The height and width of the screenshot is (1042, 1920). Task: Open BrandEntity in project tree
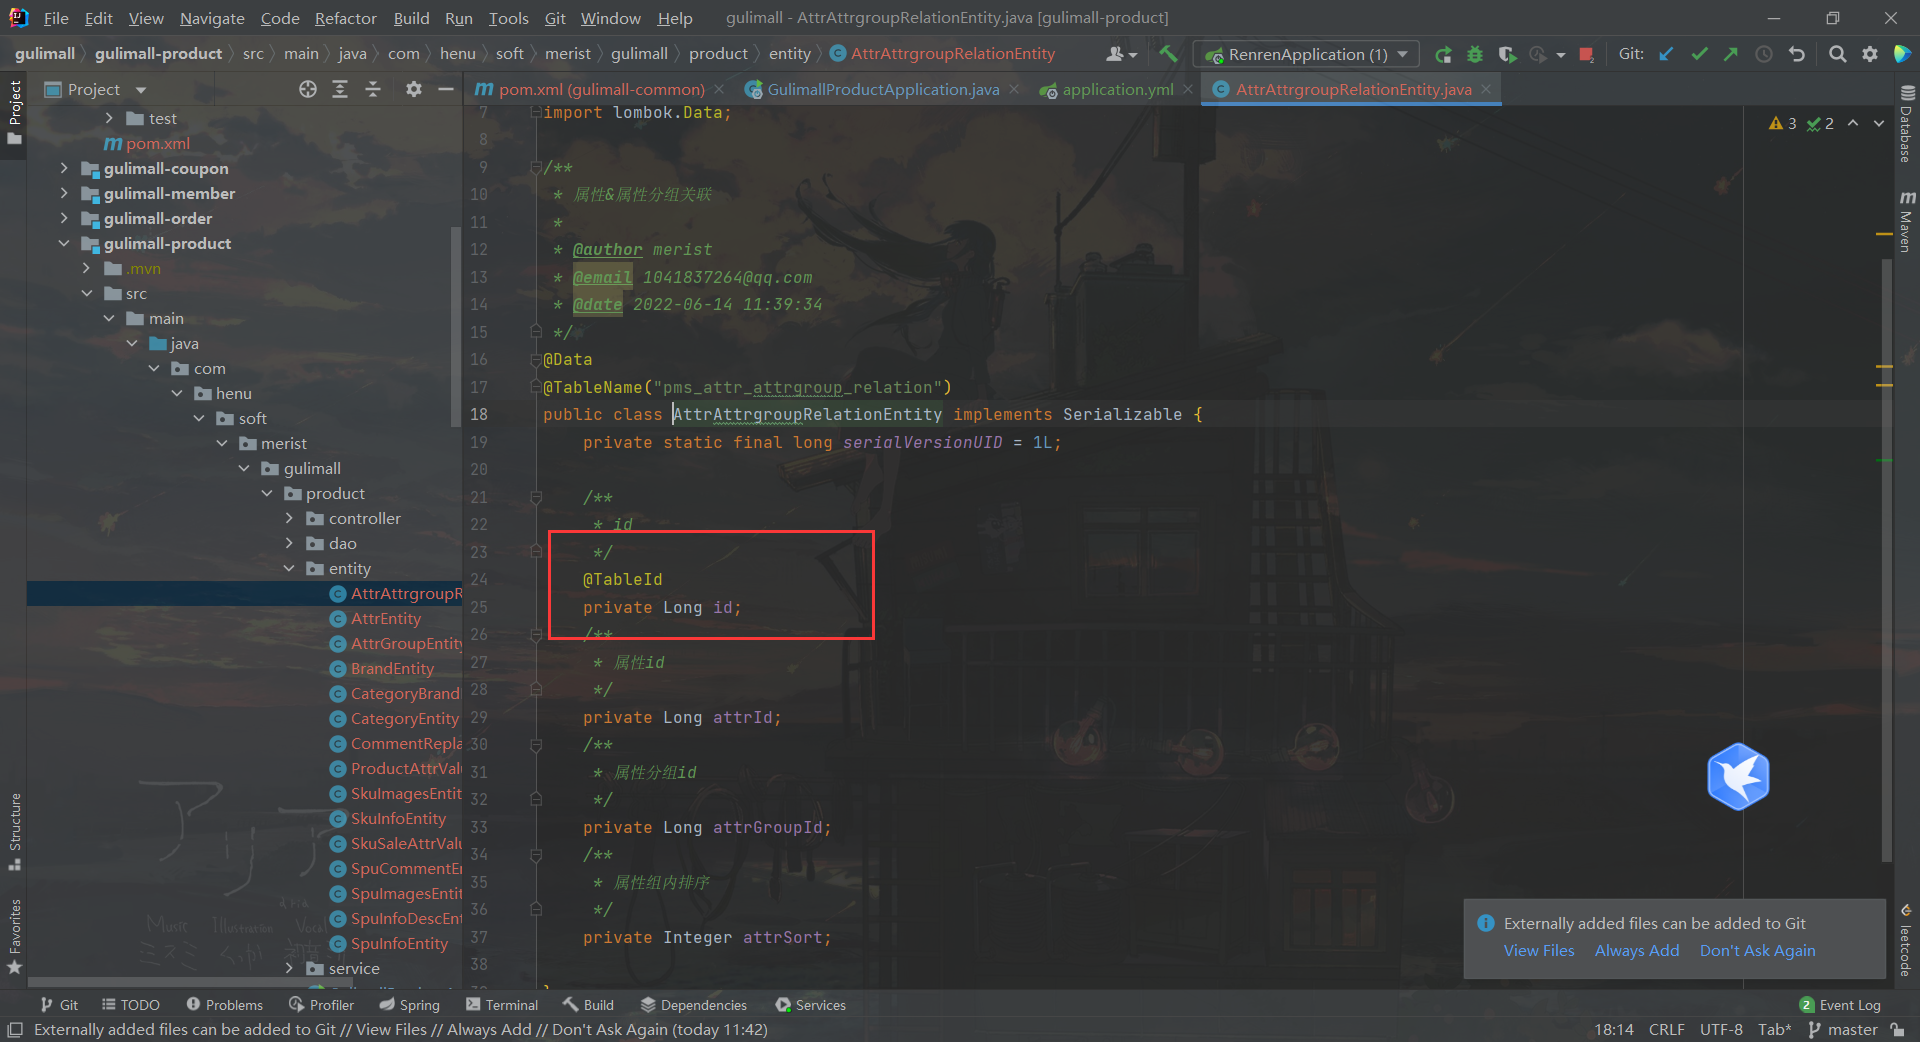click(392, 668)
